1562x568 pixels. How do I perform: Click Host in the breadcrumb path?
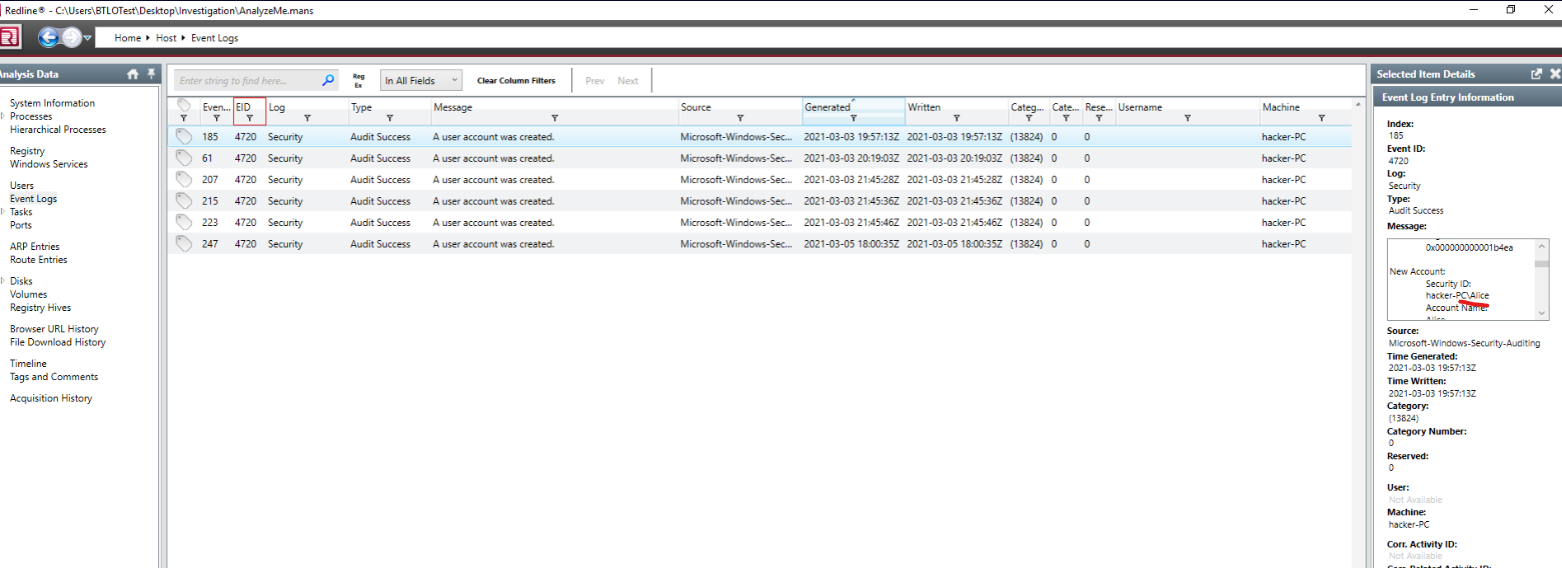coord(166,38)
